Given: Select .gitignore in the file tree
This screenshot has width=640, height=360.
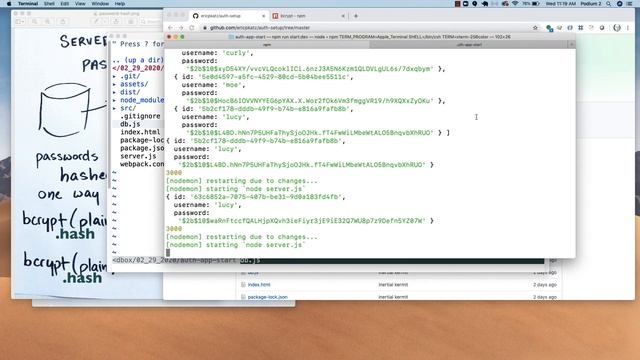Looking at the screenshot, I should (x=140, y=116).
